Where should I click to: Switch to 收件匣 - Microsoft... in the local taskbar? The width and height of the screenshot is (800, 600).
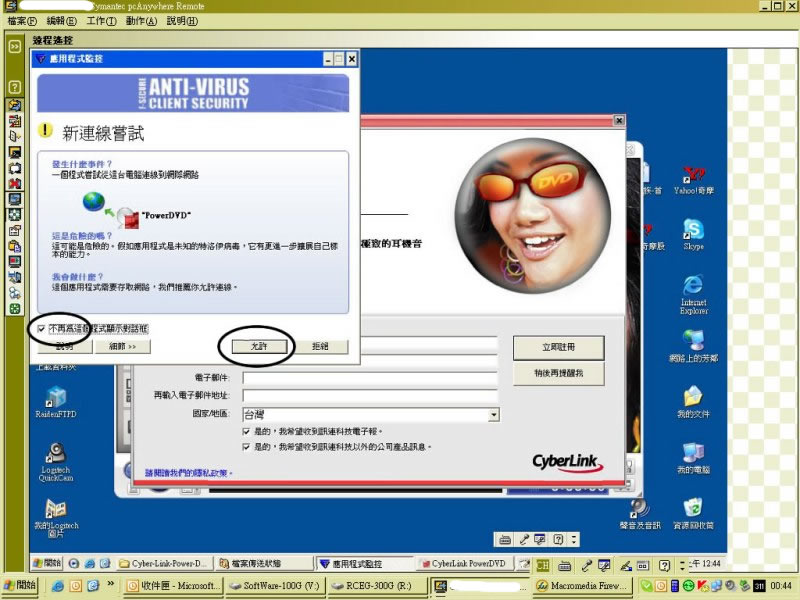tap(174, 586)
